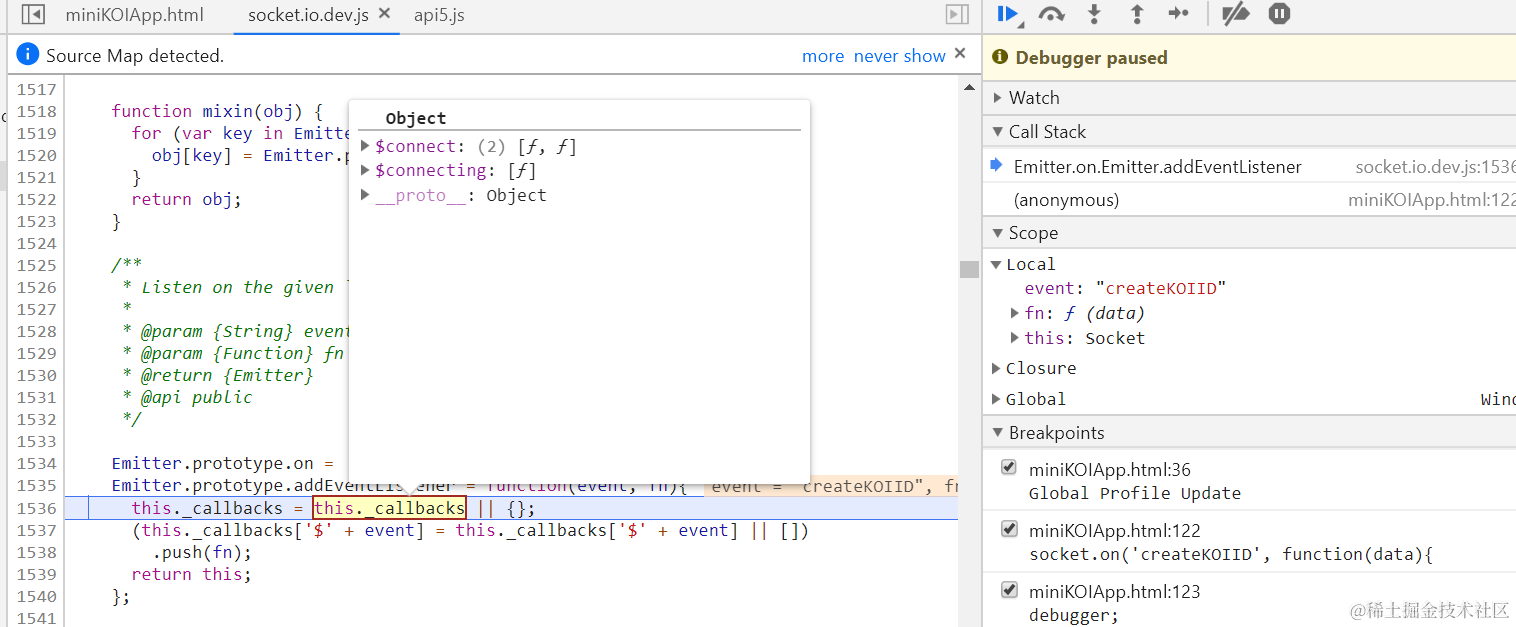Switch to the socket.io.dev.js tab
1516x627 pixels.
pos(308,15)
